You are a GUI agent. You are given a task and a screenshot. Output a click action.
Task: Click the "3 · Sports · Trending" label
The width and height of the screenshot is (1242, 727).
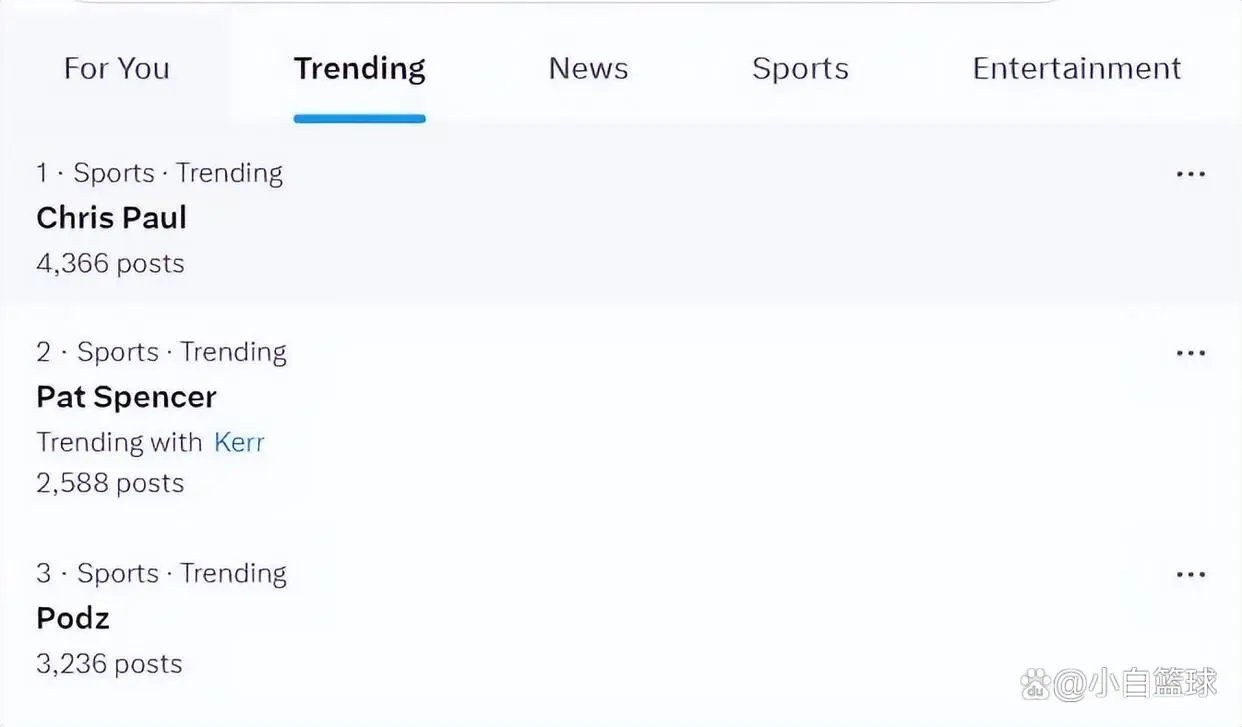161,573
